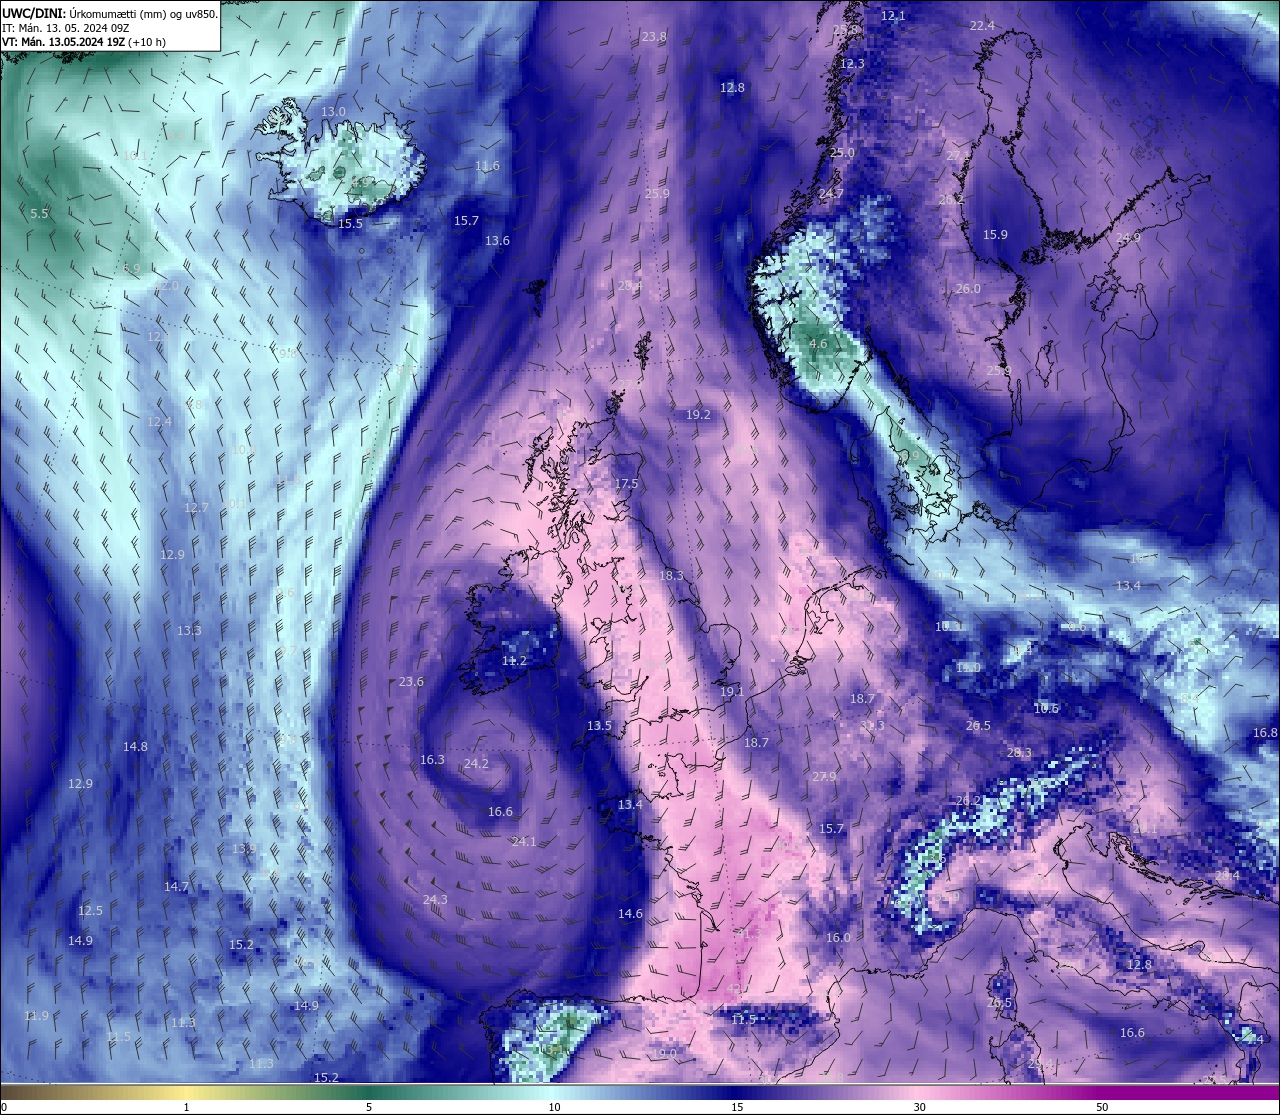This screenshot has height=1115, width=1280.
Task: Click the 24.1 value label
Action: (x=524, y=842)
